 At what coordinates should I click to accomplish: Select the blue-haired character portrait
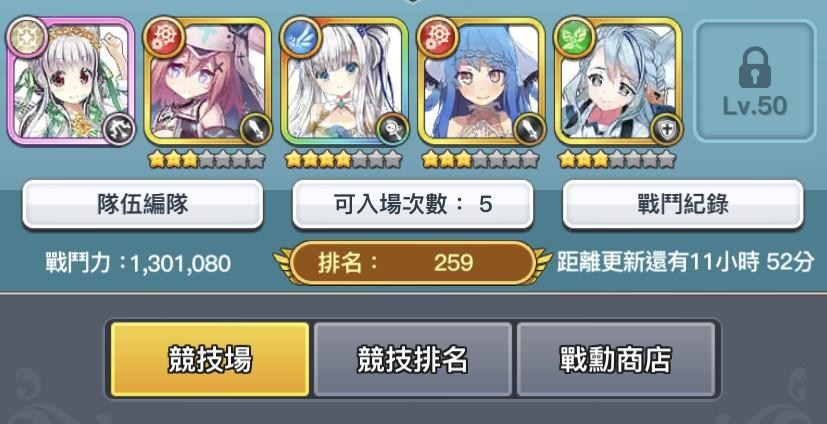(x=482, y=81)
